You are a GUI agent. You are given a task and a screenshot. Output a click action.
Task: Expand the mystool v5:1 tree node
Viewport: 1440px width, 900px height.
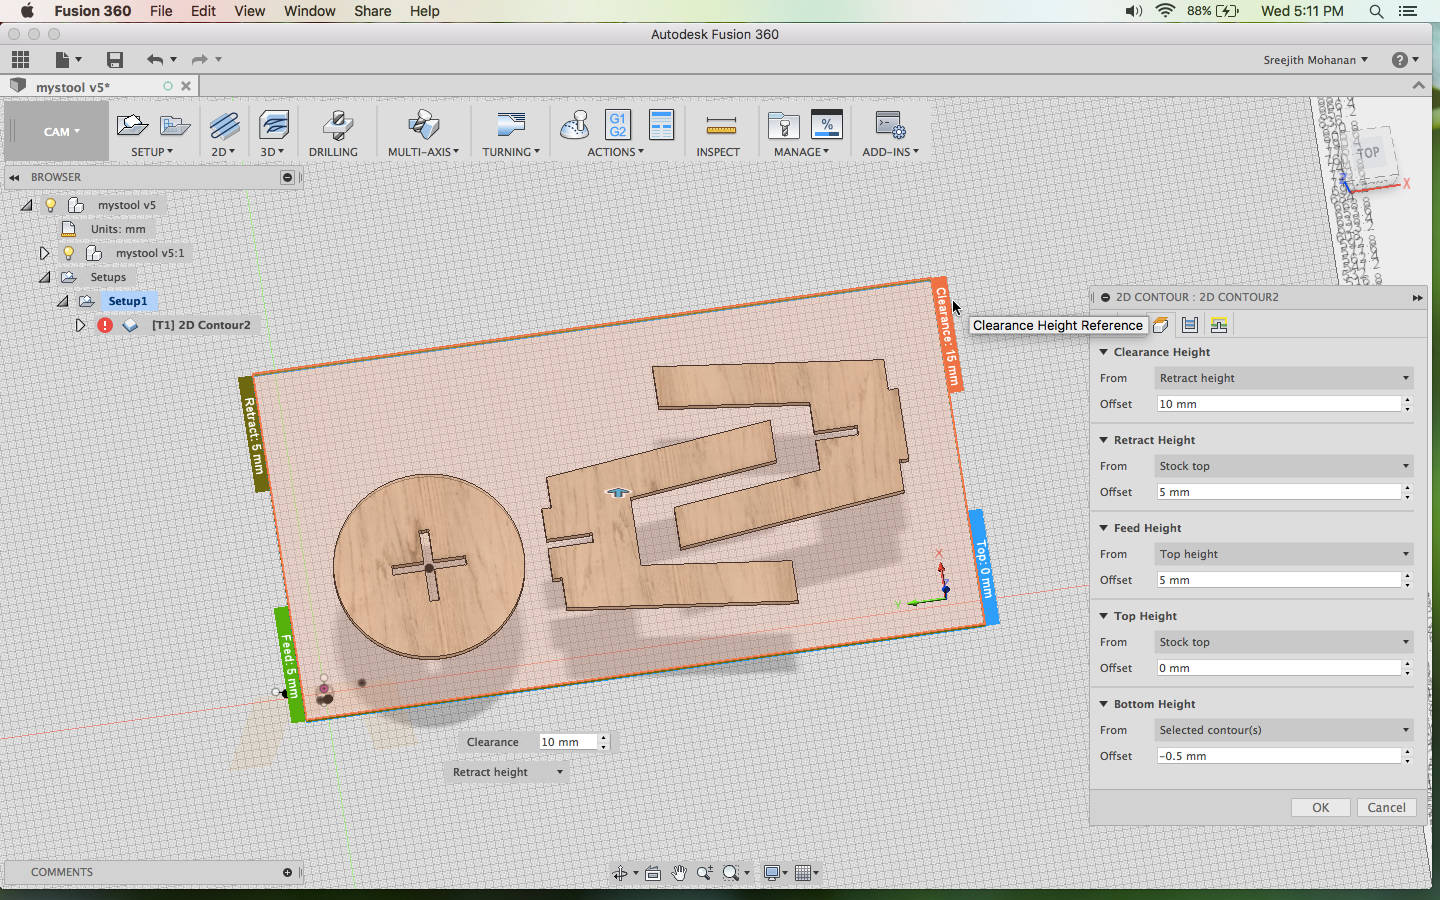pyautogui.click(x=44, y=253)
